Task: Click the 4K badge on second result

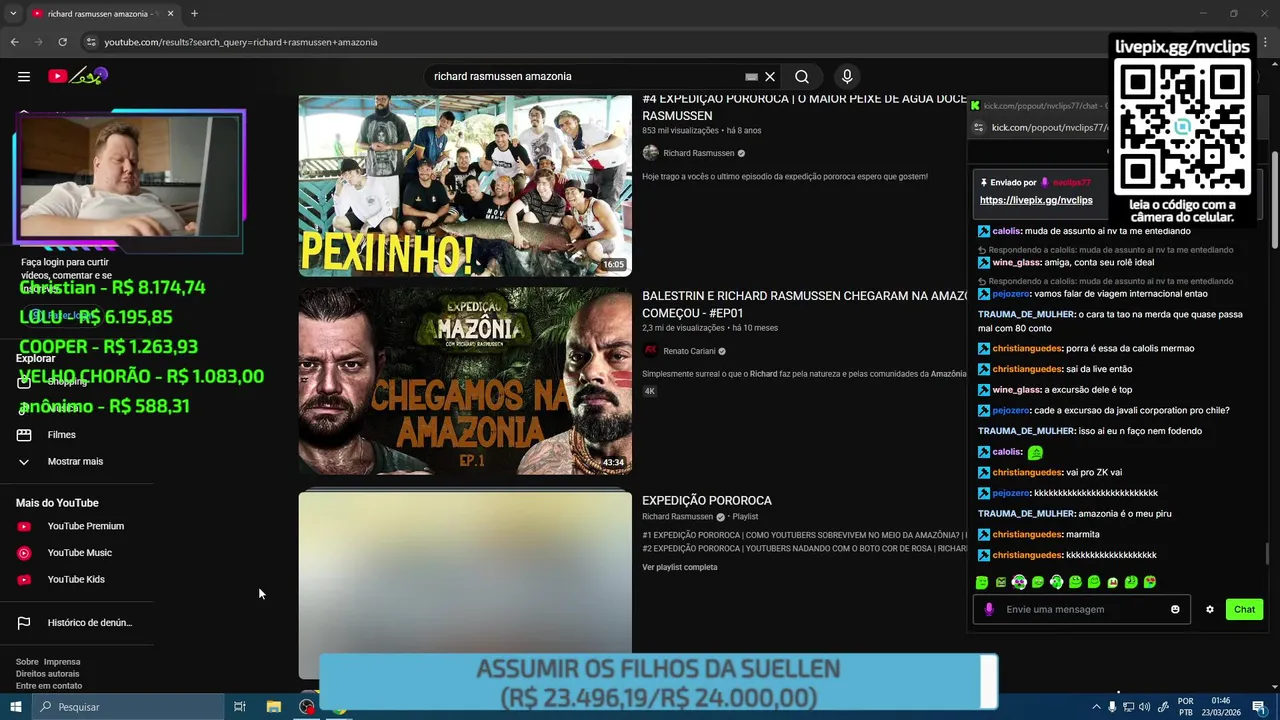Action: click(650, 391)
